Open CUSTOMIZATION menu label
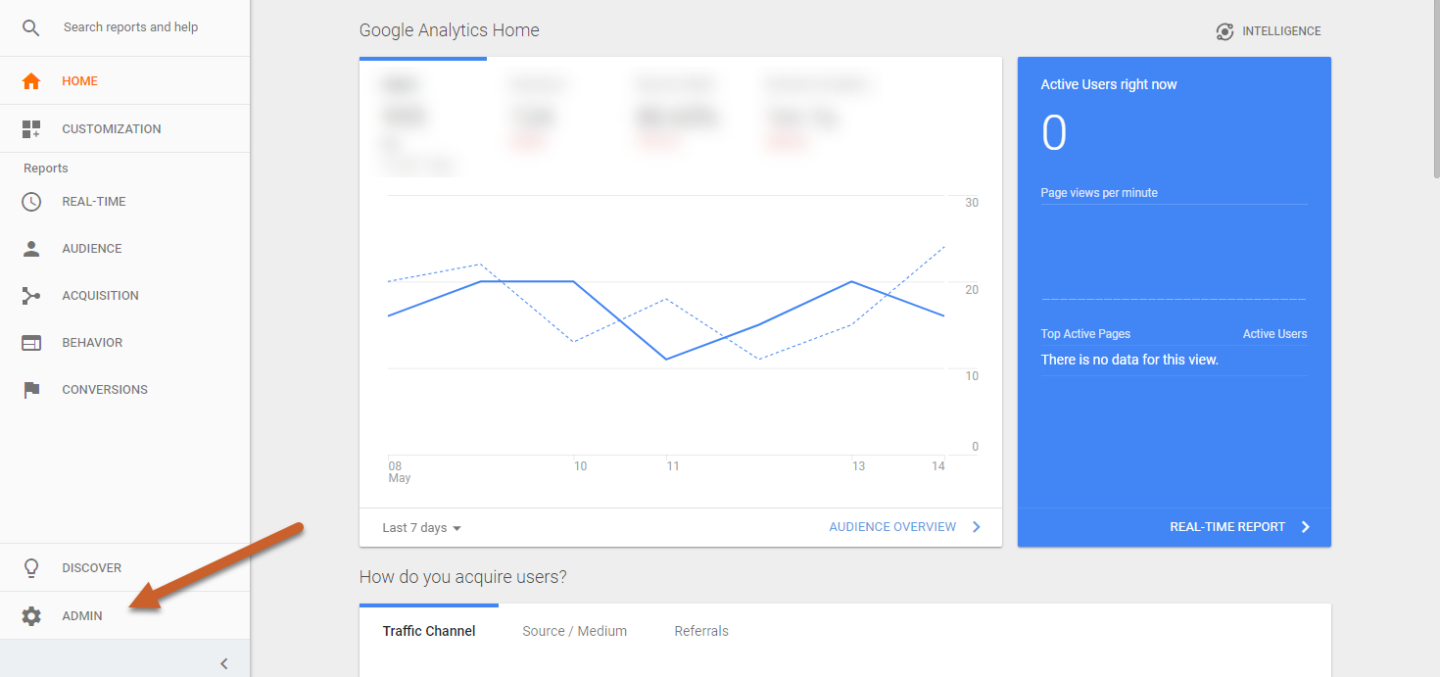The width and height of the screenshot is (1440, 677). (x=111, y=129)
